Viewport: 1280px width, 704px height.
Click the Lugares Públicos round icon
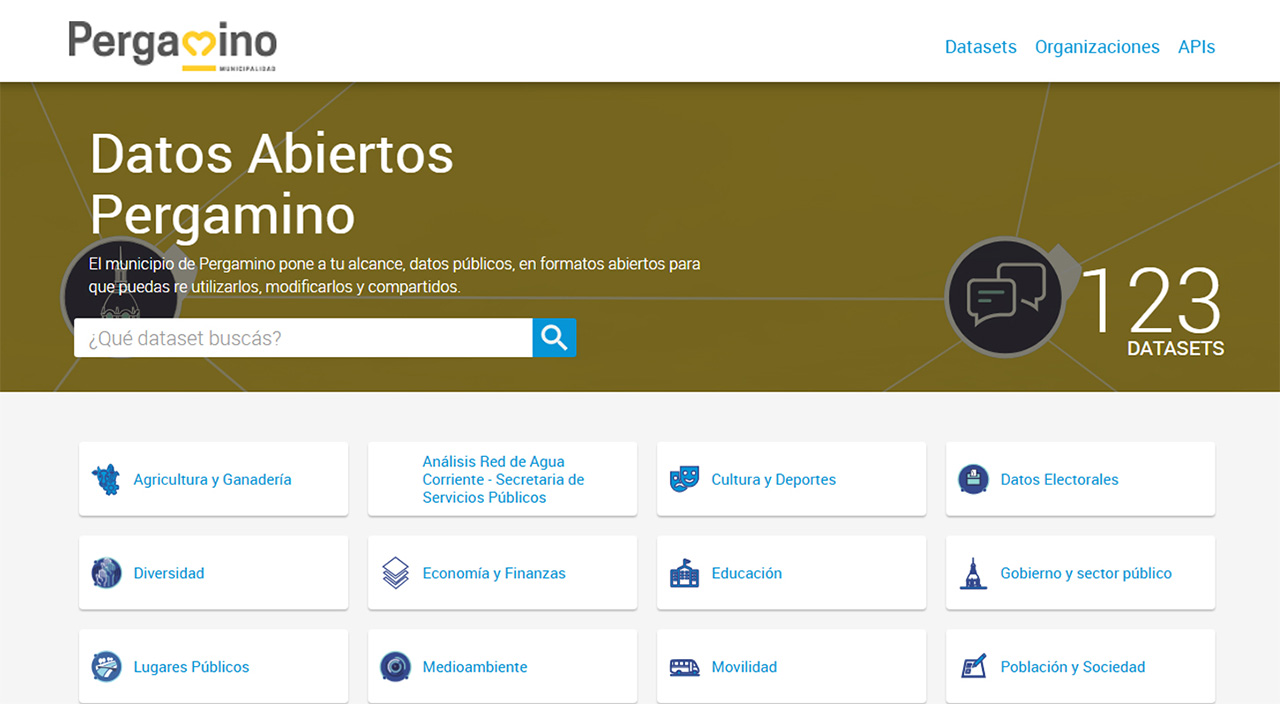[x=106, y=667]
